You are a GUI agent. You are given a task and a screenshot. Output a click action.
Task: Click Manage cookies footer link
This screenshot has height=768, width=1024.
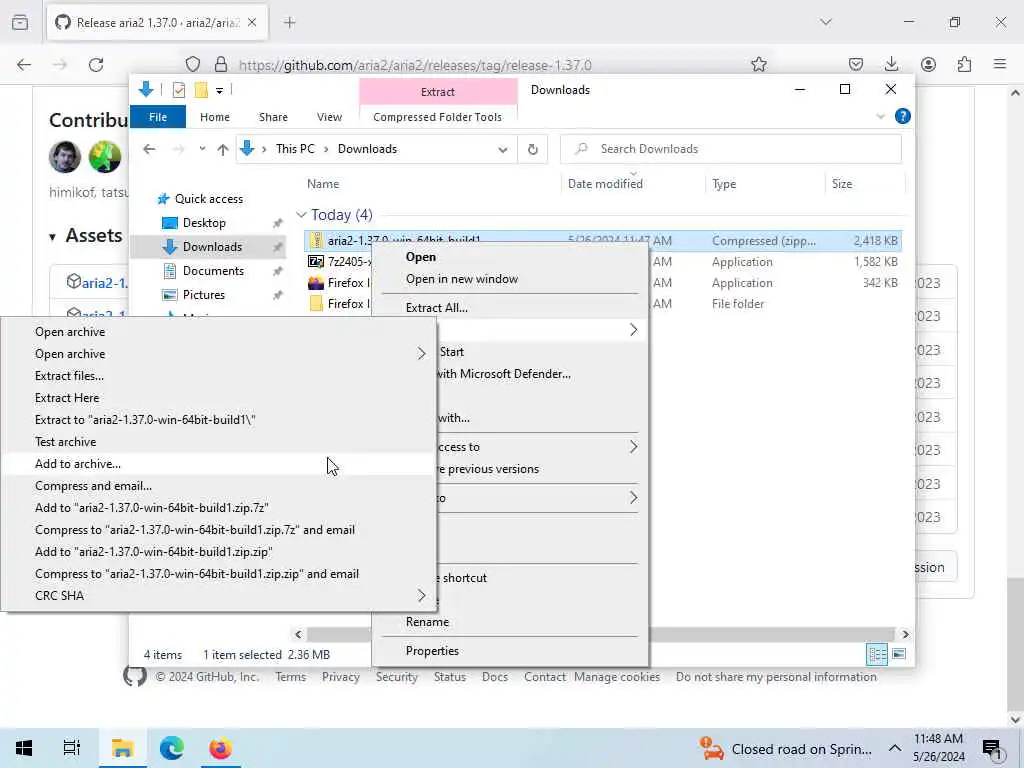pyautogui.click(x=617, y=677)
